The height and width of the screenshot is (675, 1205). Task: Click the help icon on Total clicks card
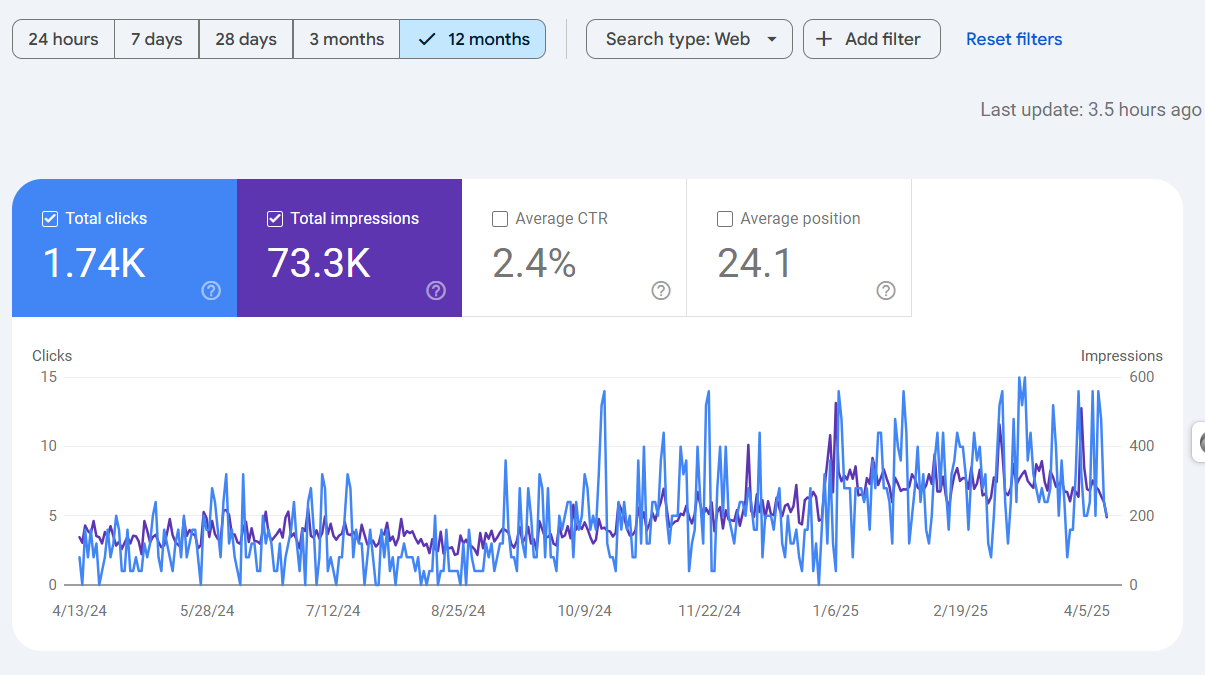(211, 291)
